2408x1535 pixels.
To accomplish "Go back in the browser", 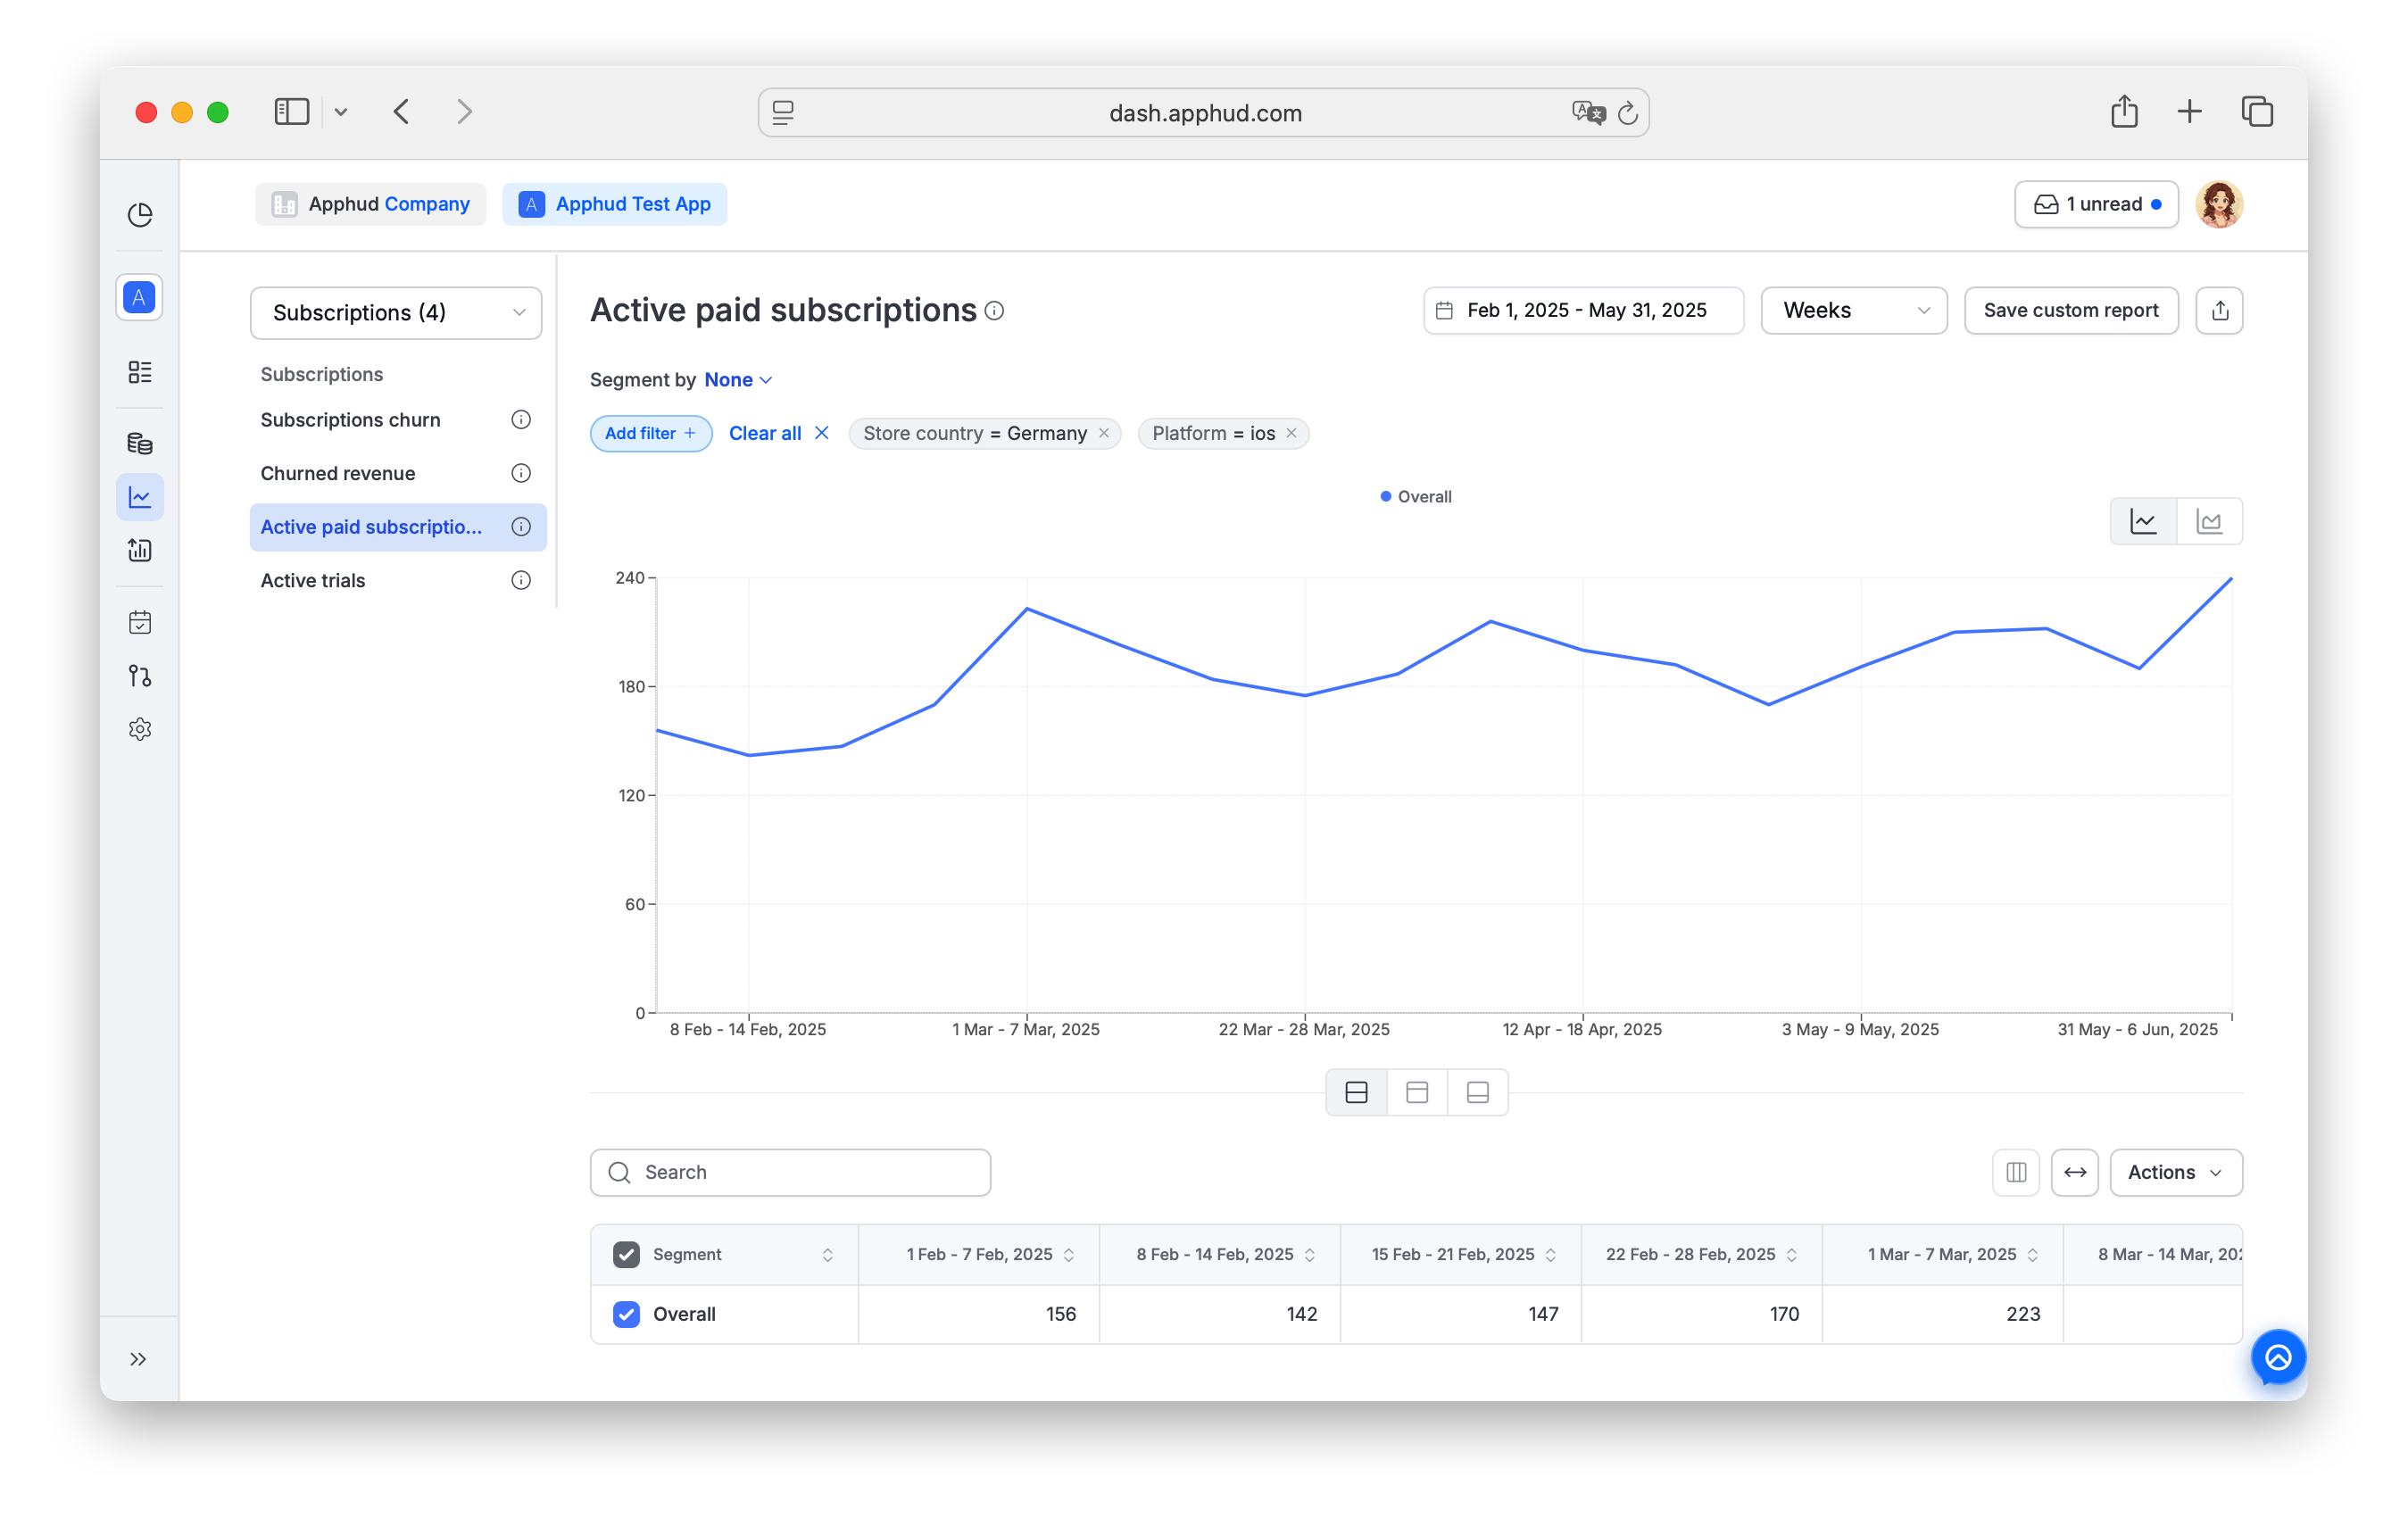I will coord(402,111).
